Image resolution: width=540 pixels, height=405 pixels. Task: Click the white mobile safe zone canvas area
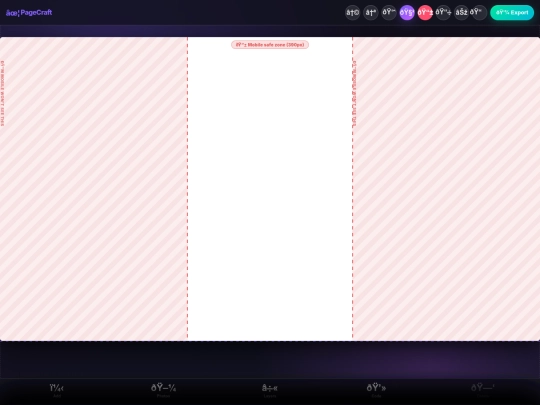(x=270, y=189)
